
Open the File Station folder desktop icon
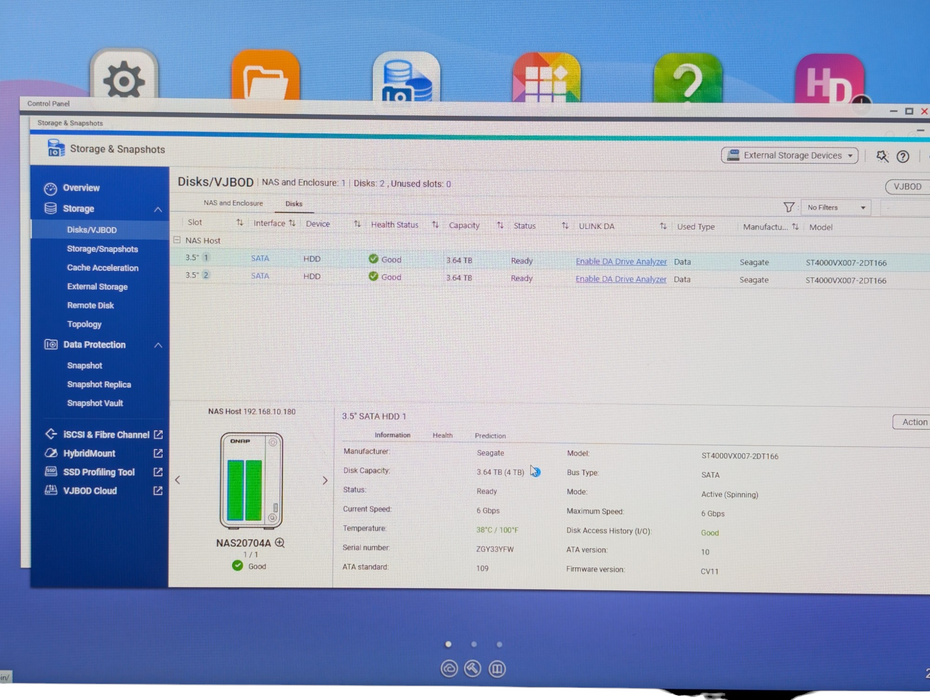point(265,80)
